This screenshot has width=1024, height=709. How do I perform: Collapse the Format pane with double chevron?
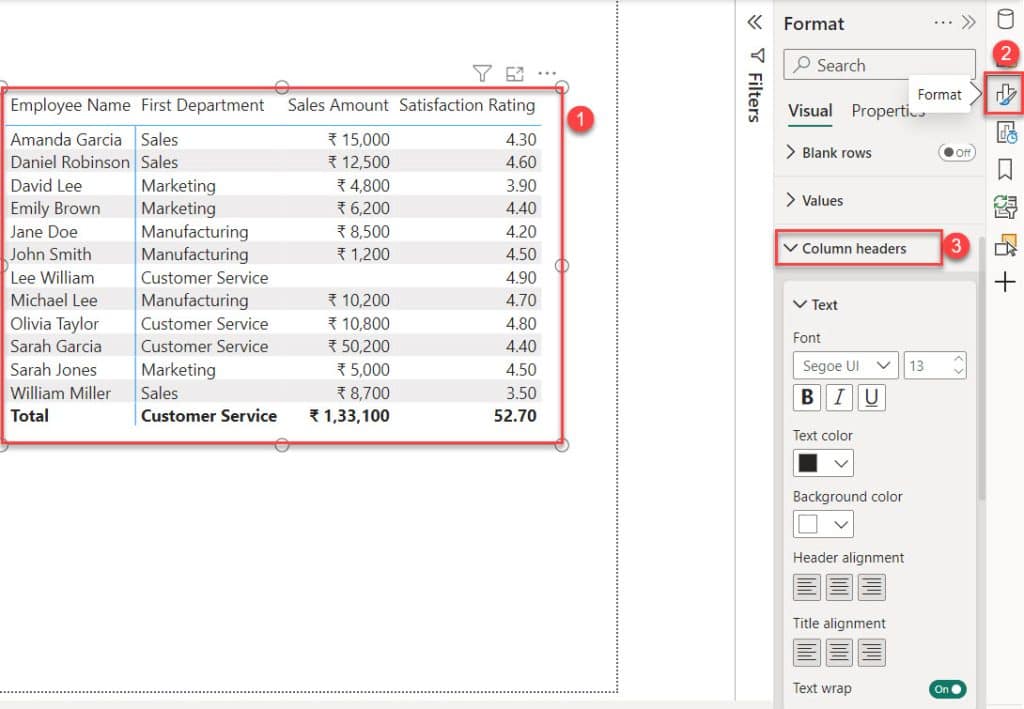point(968,23)
